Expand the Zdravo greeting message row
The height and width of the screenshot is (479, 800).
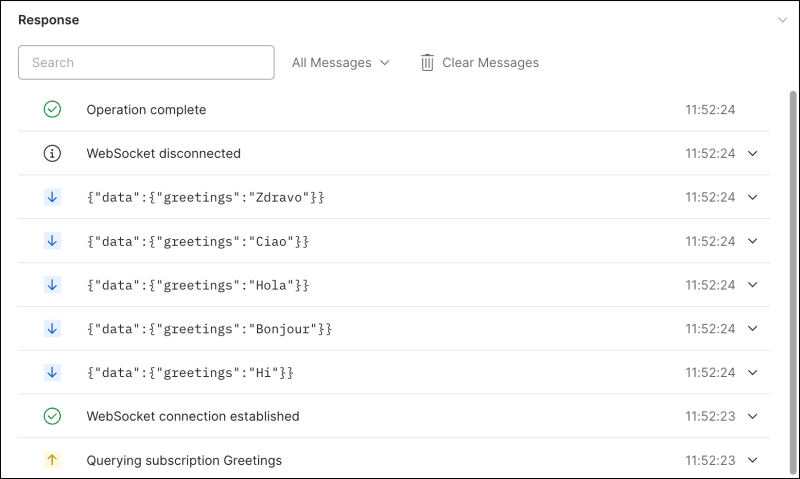[x=753, y=197]
